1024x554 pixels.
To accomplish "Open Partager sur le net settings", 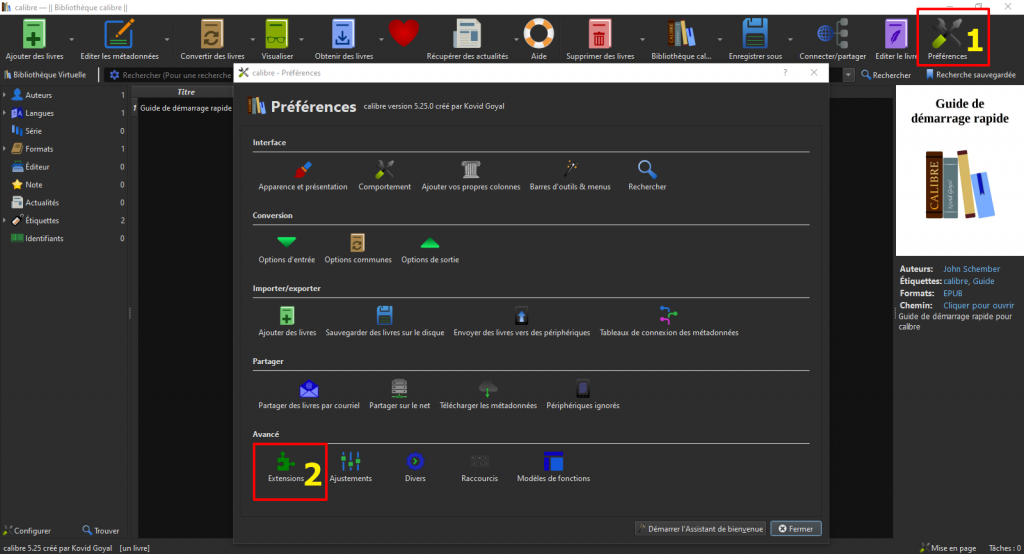I will click(x=399, y=395).
